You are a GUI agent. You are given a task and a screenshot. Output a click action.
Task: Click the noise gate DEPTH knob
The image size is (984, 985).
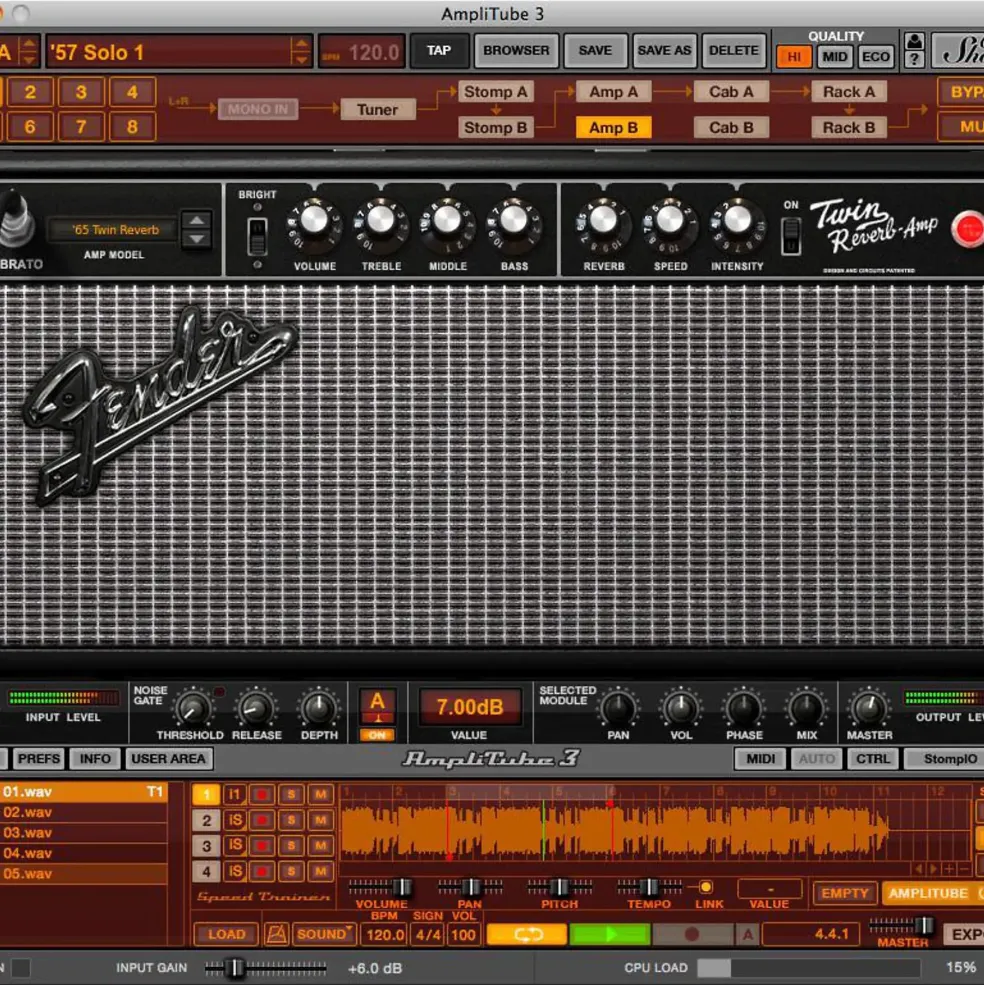pyautogui.click(x=319, y=709)
